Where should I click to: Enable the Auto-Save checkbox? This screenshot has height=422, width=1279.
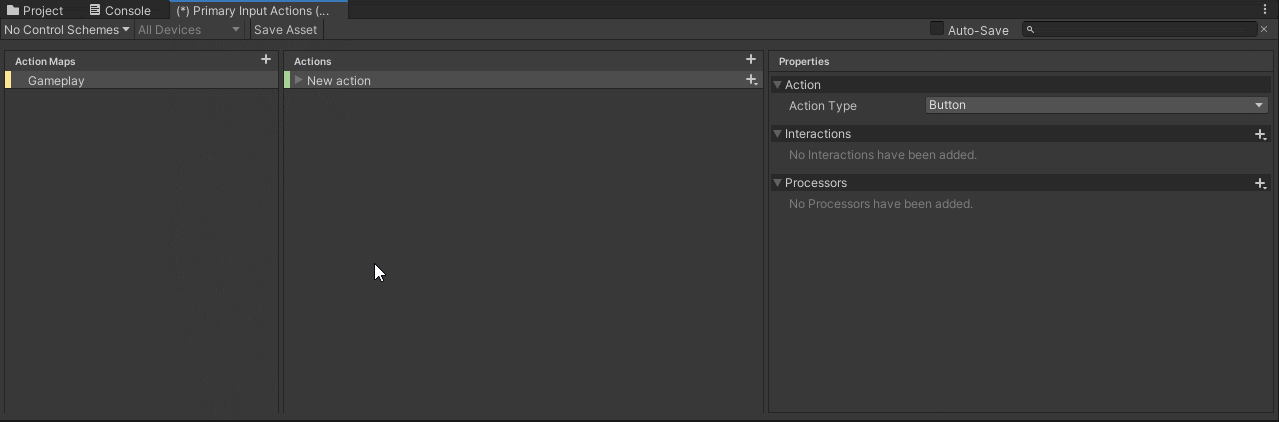coord(937,29)
